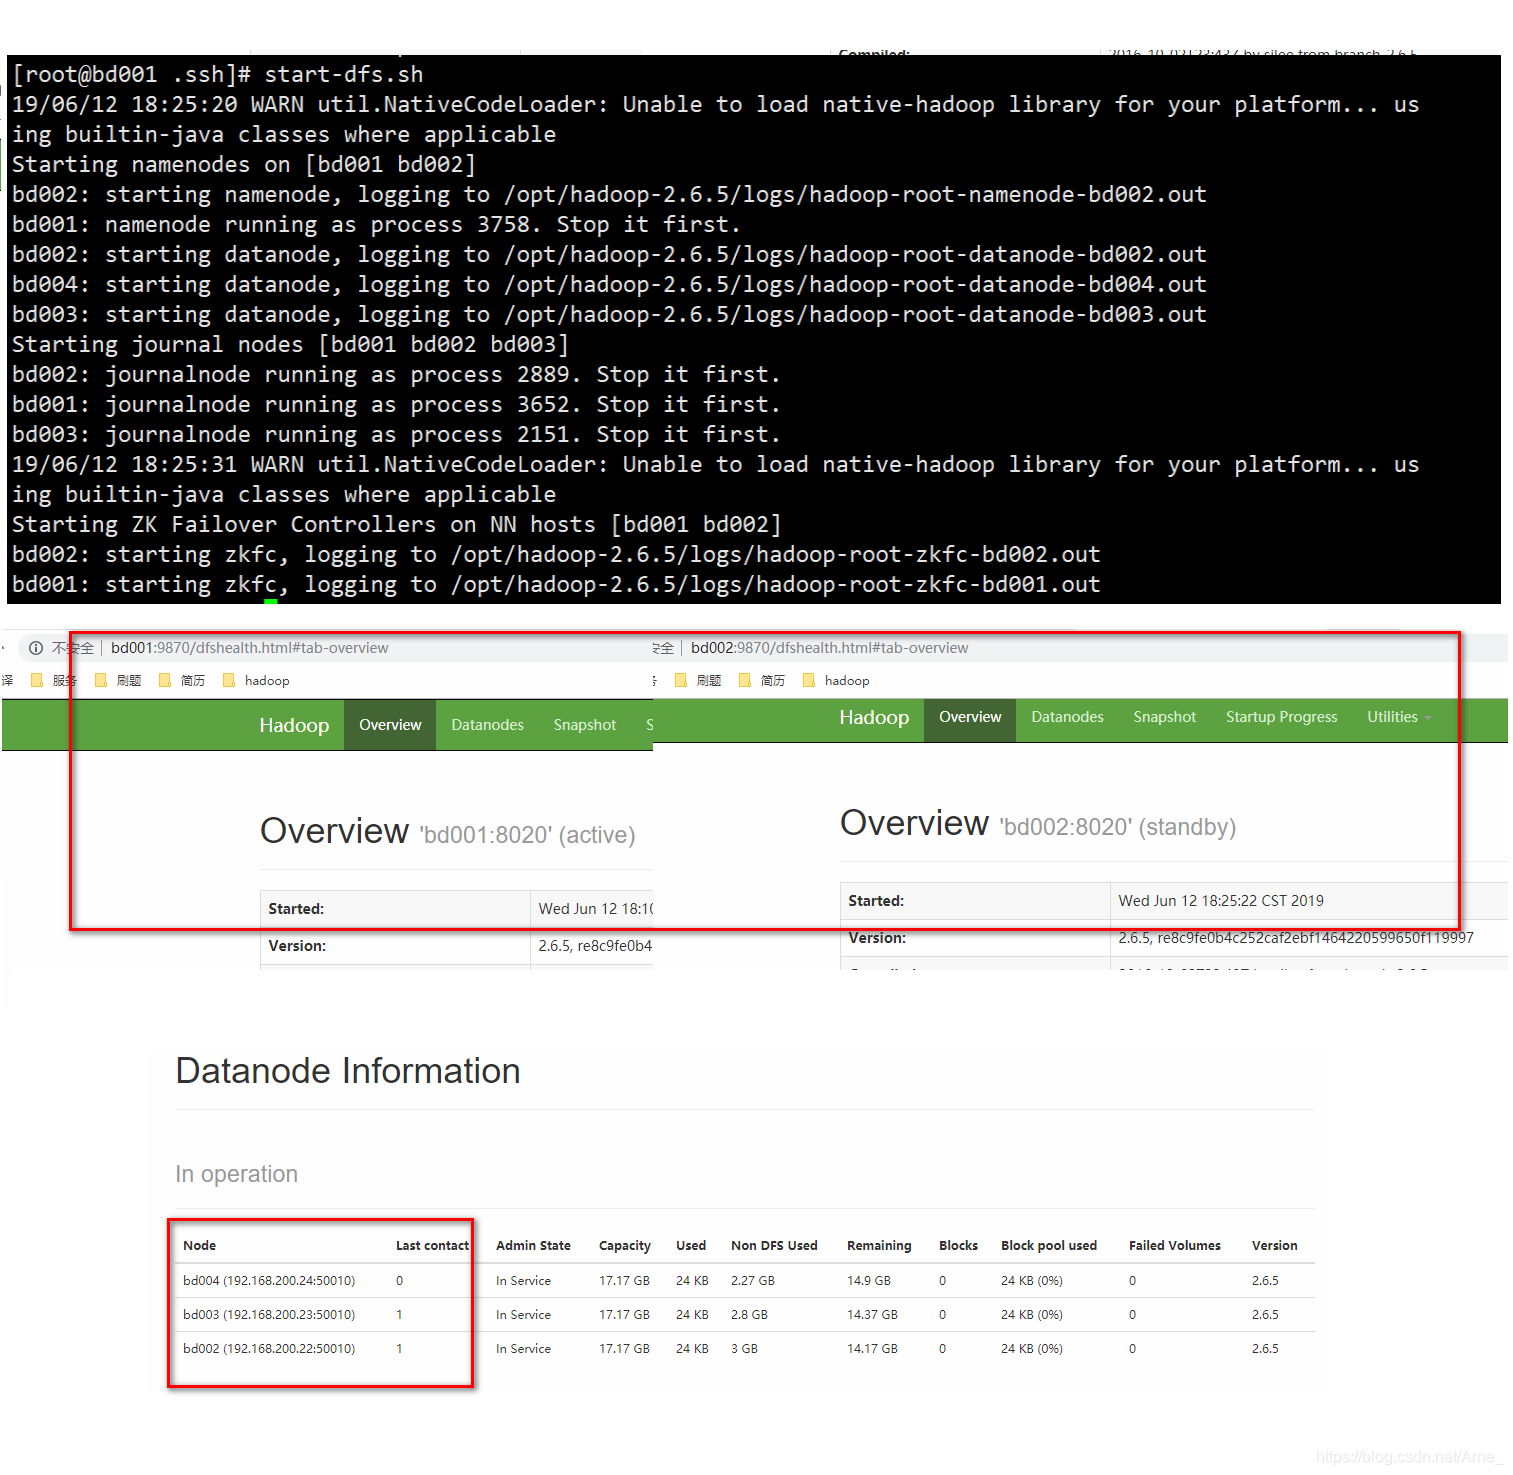This screenshot has height=1475, width=1513.
Task: Select node bd002 (192.168.200.22:50010)
Action: [269, 1349]
